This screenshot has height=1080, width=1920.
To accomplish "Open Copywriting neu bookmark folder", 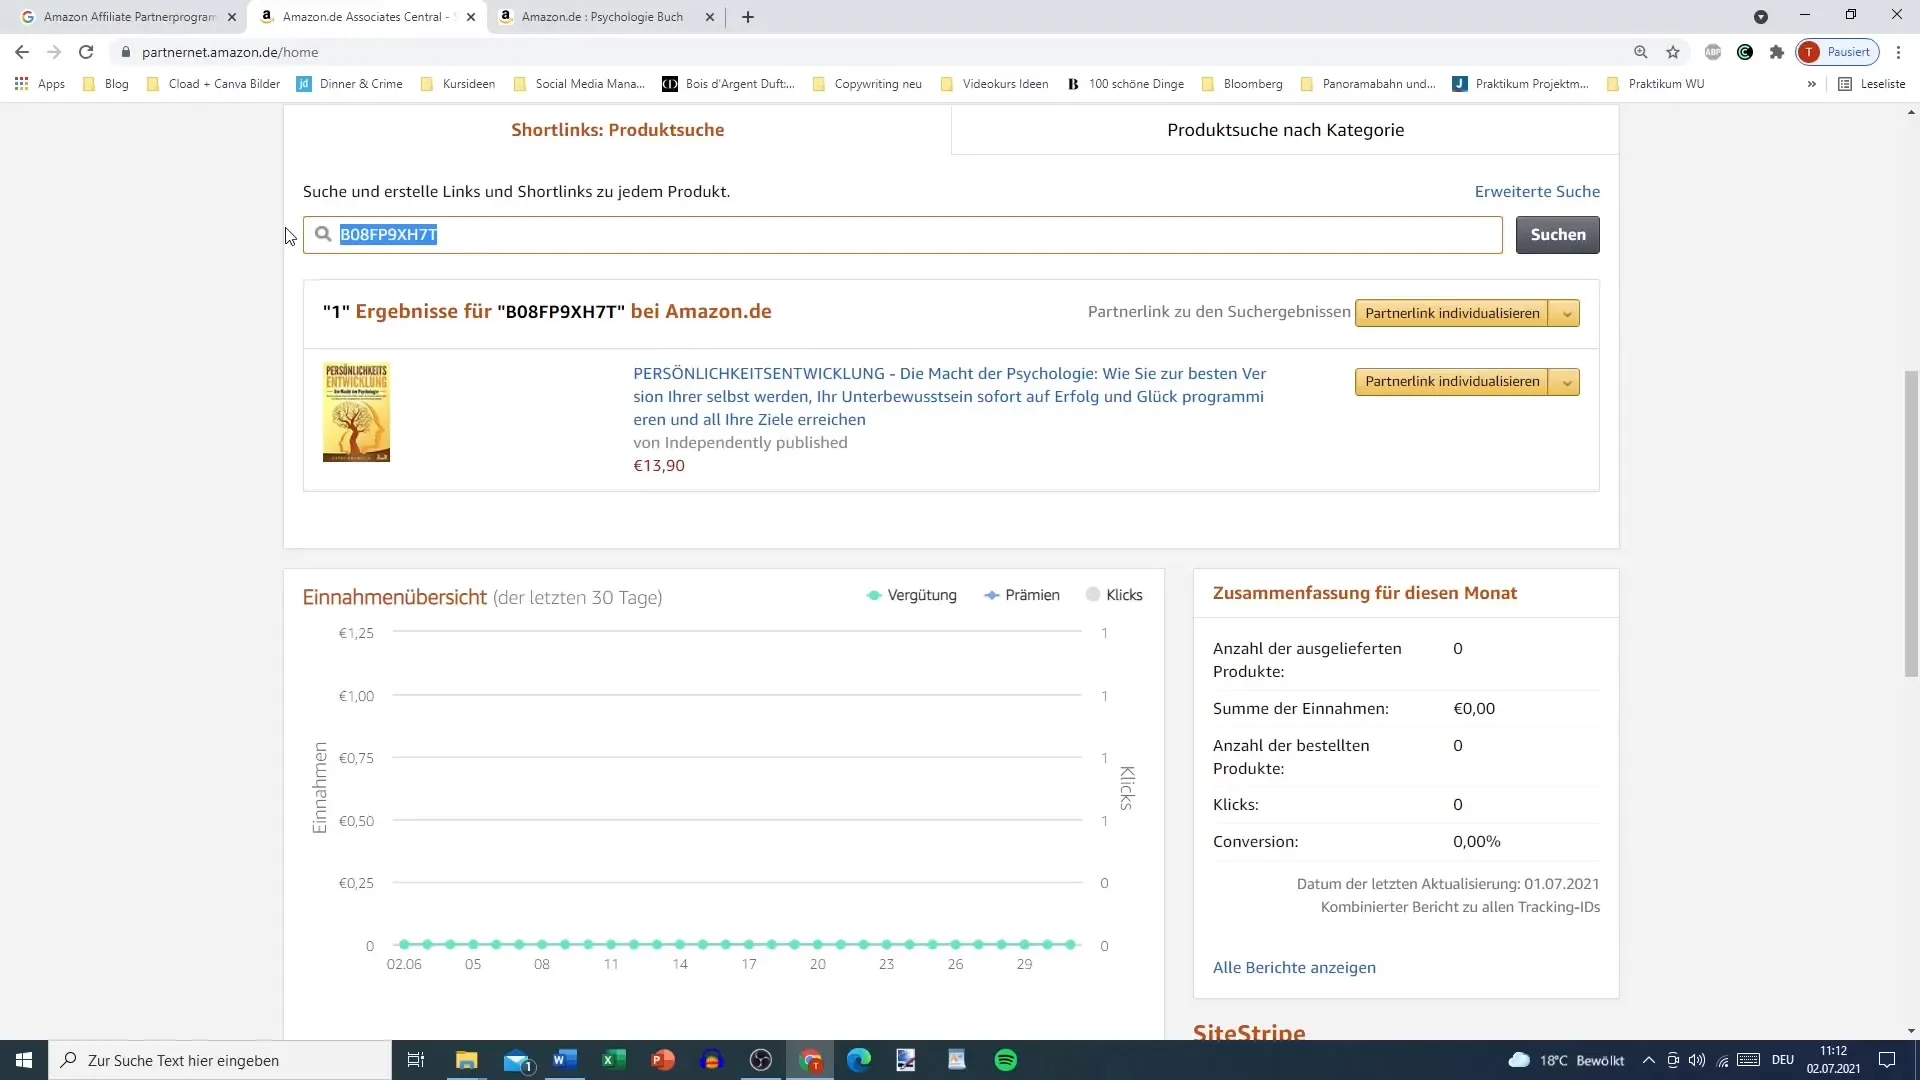I will [867, 84].
